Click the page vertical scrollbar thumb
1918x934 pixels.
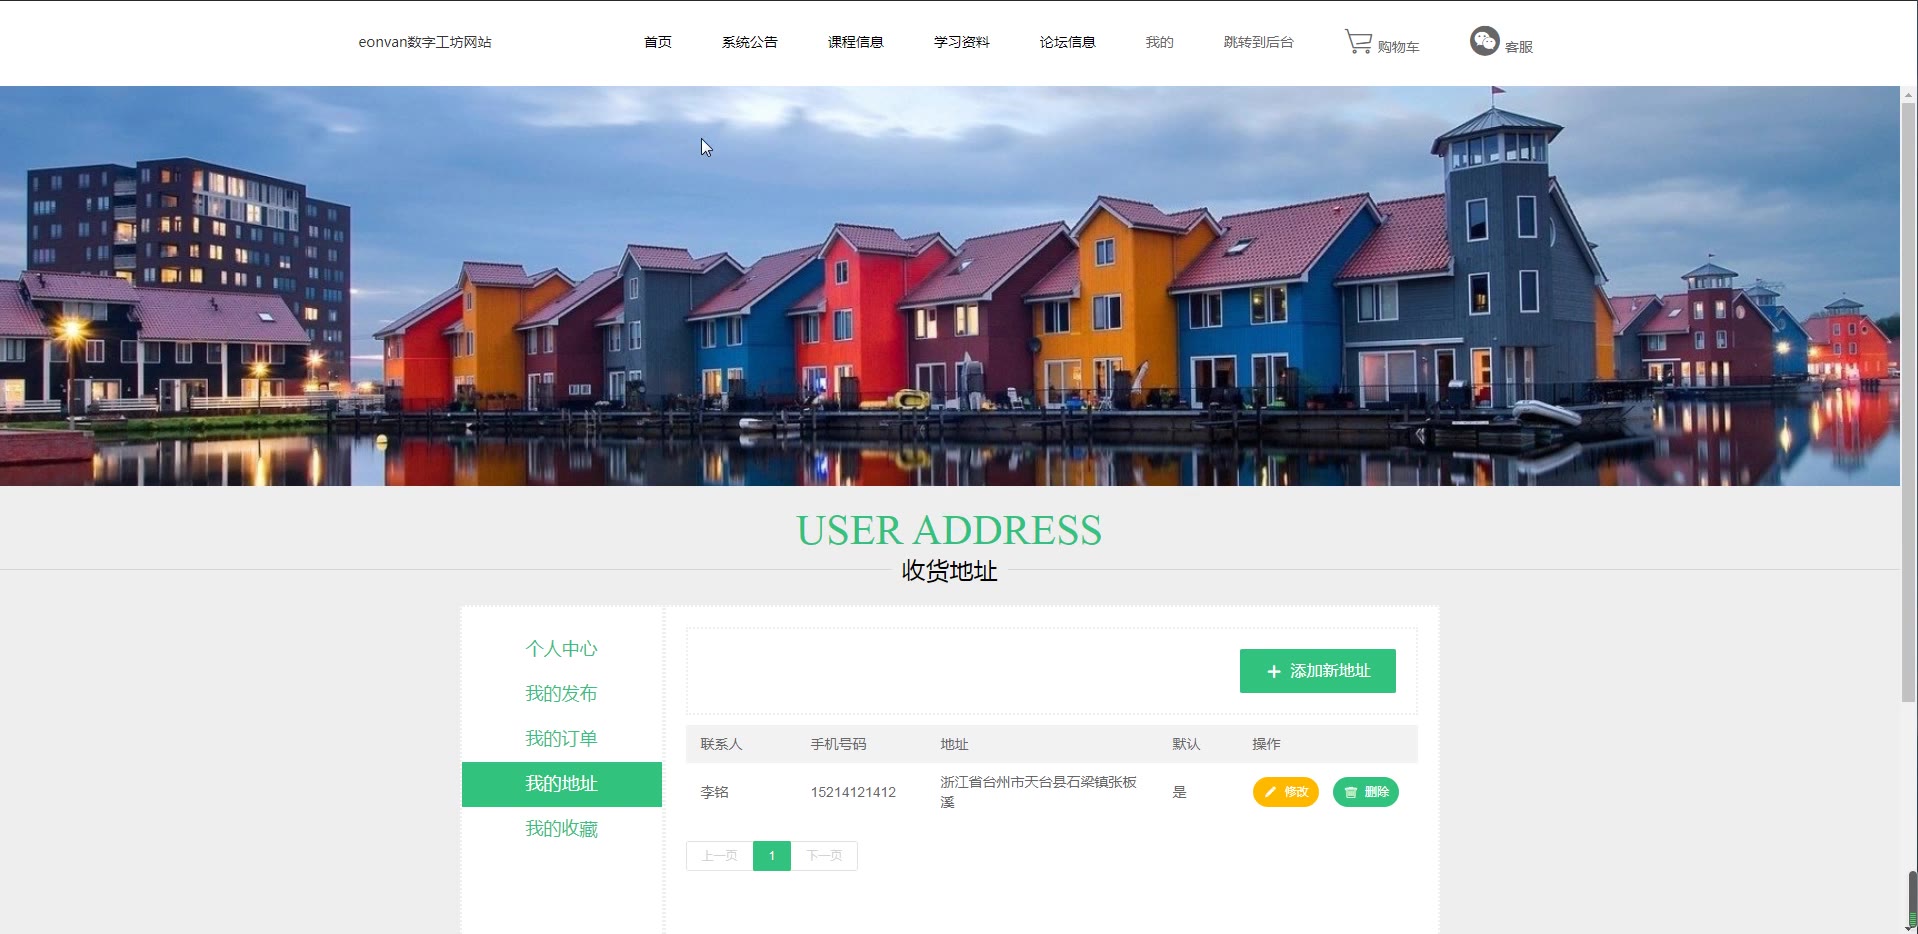(x=1909, y=400)
